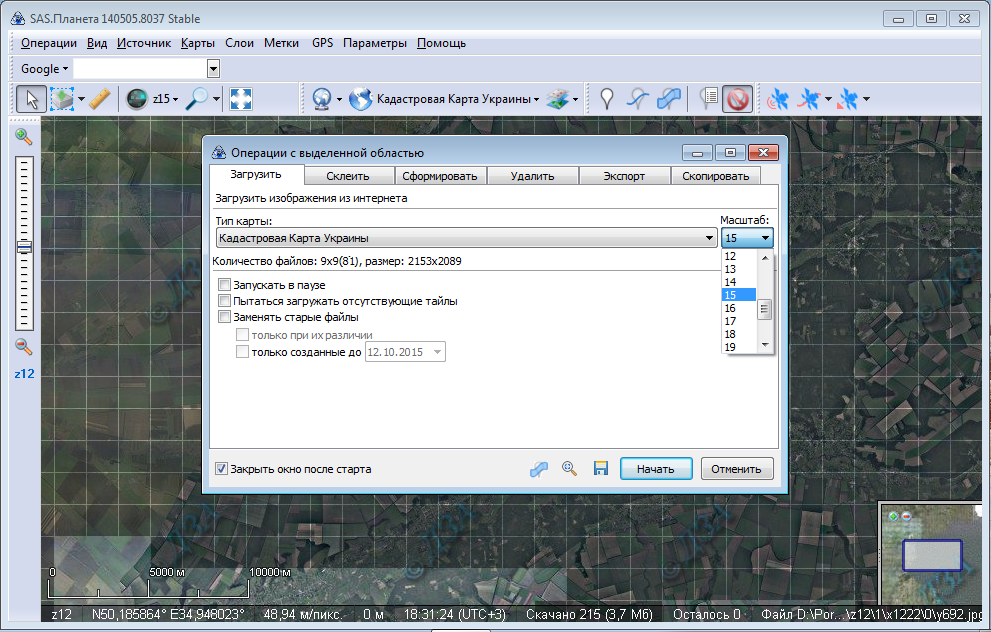Click the polygon selection icon in dialog
Image resolution: width=991 pixels, height=632 pixels.
[x=538, y=469]
